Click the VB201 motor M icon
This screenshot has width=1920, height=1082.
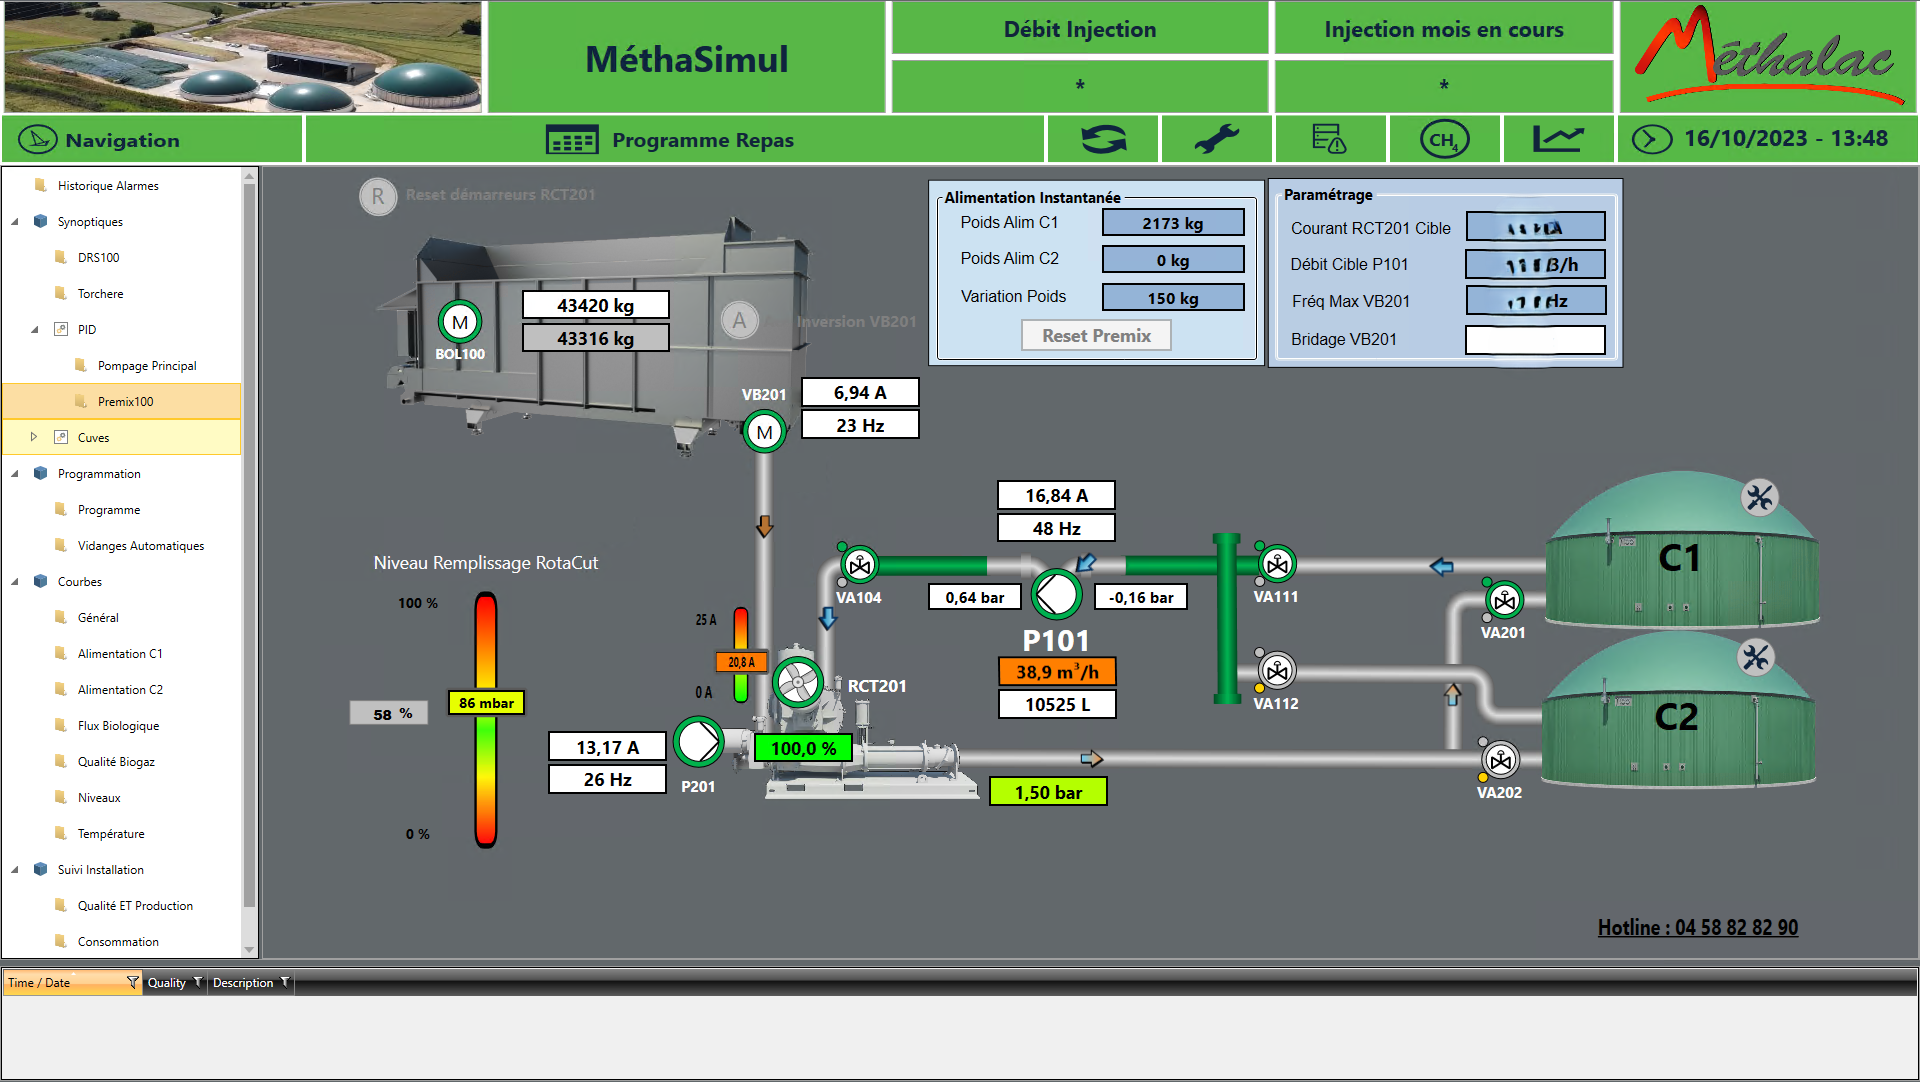[765, 432]
